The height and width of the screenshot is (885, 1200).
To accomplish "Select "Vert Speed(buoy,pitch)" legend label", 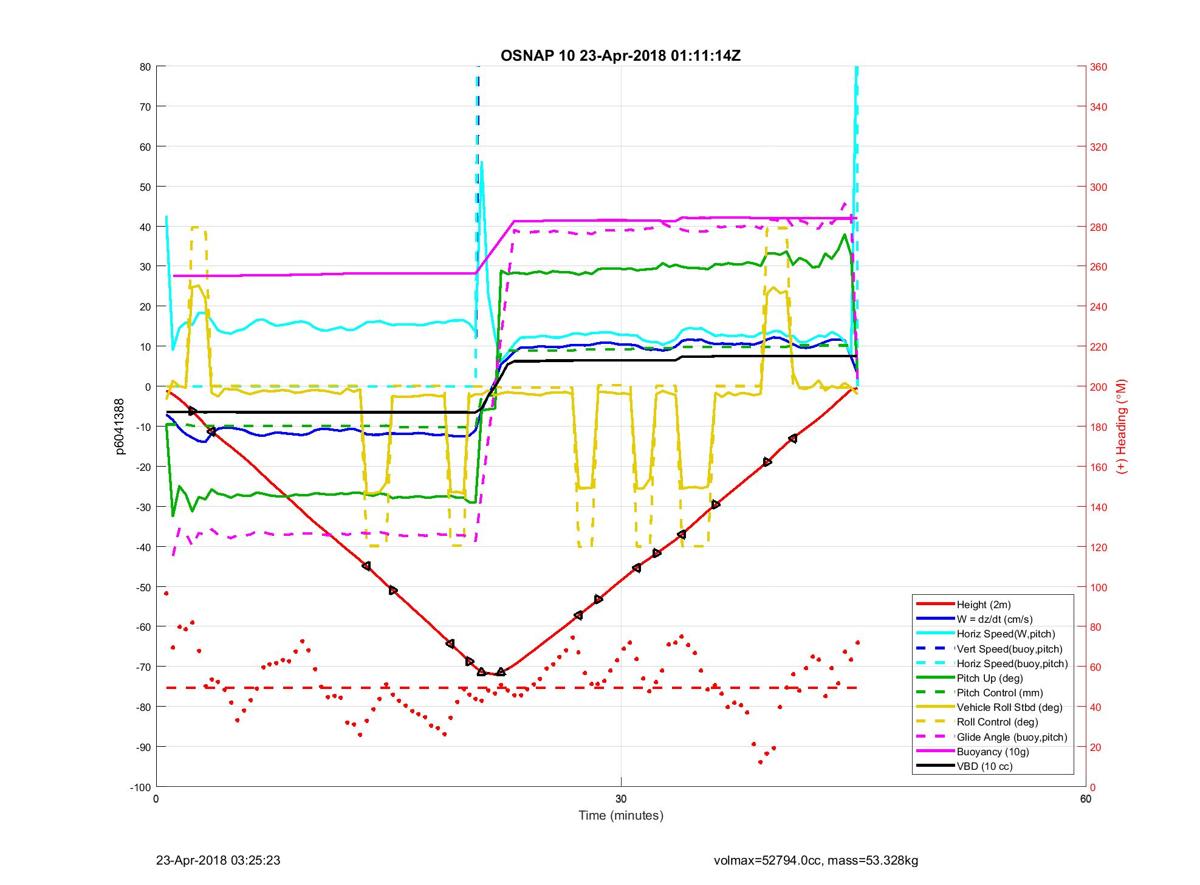I will click(x=1011, y=649).
